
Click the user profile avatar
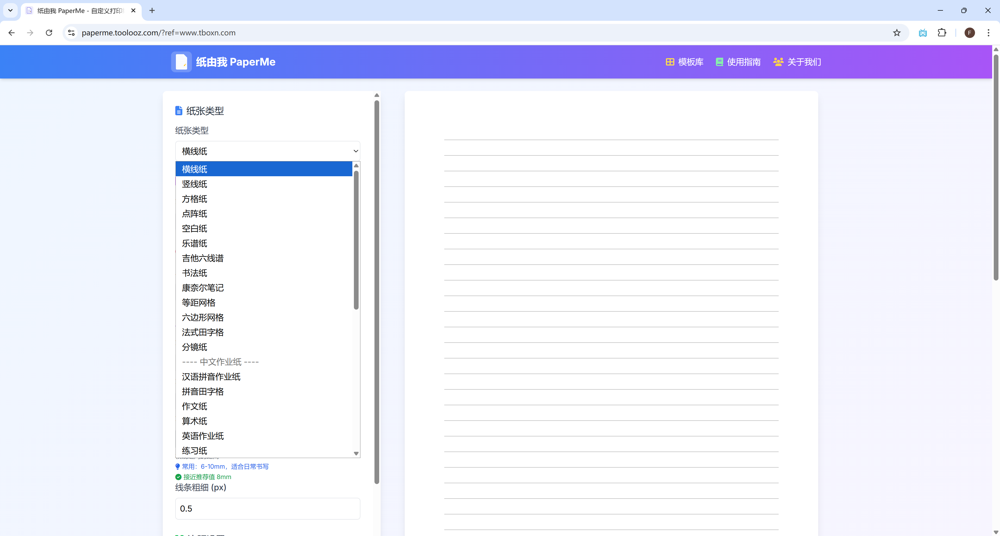click(969, 33)
